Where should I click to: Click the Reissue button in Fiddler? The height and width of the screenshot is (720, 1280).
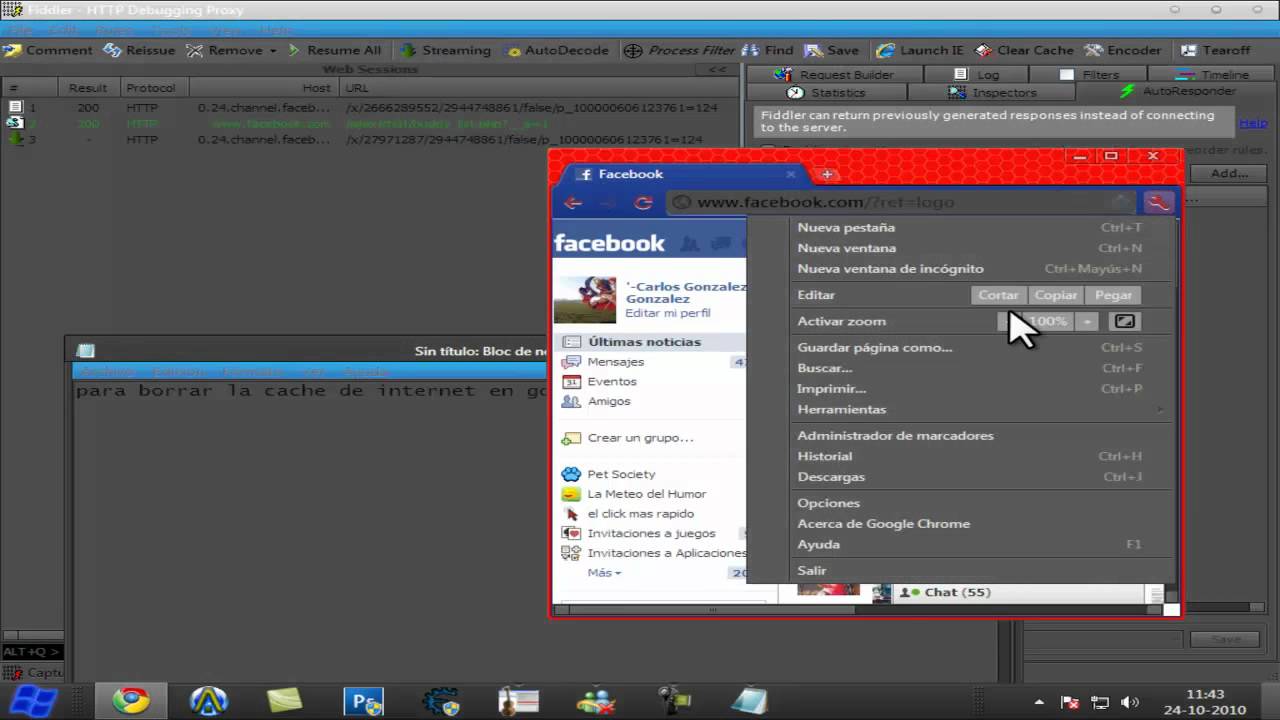139,50
